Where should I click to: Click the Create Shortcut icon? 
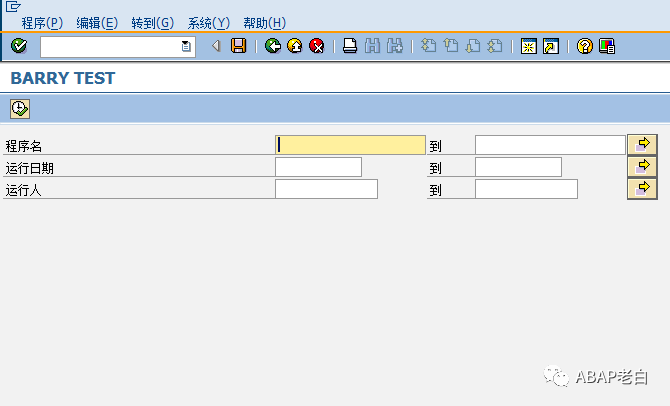551,46
